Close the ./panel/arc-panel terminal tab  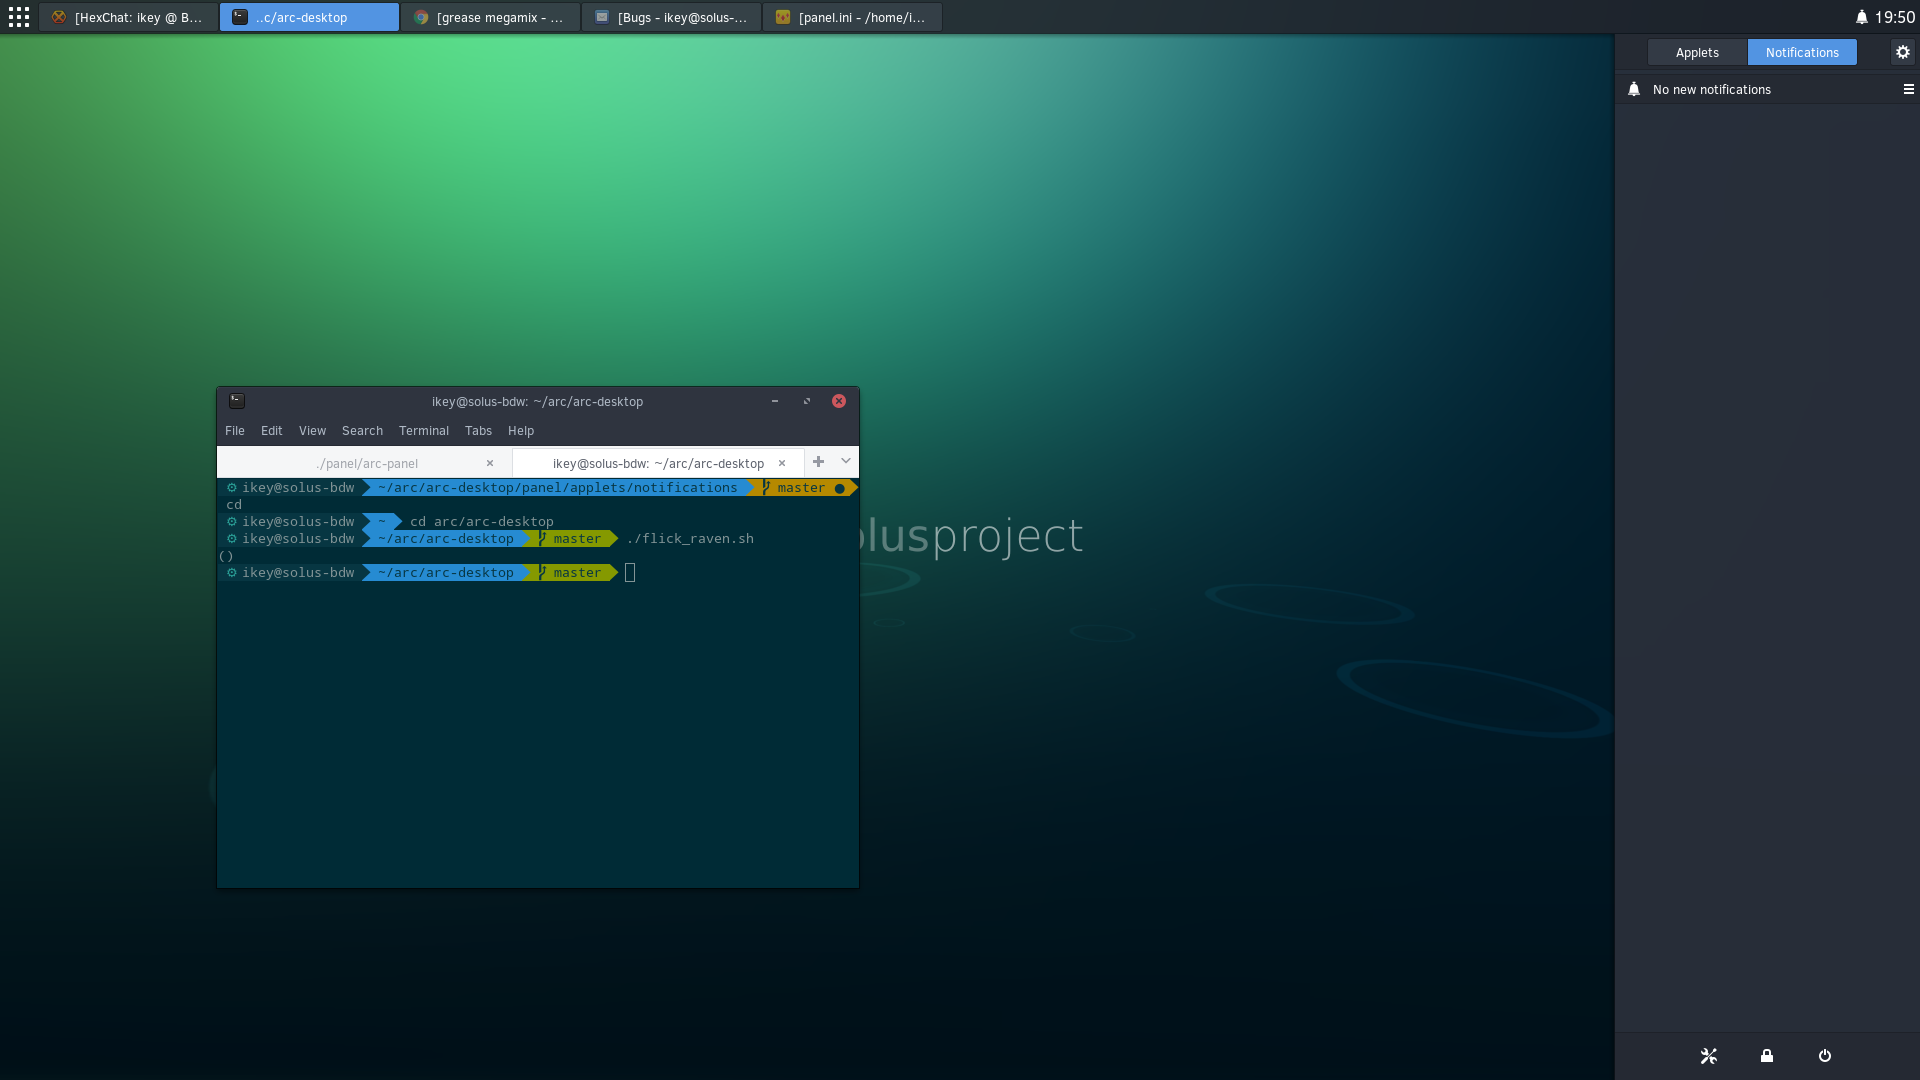click(x=490, y=463)
